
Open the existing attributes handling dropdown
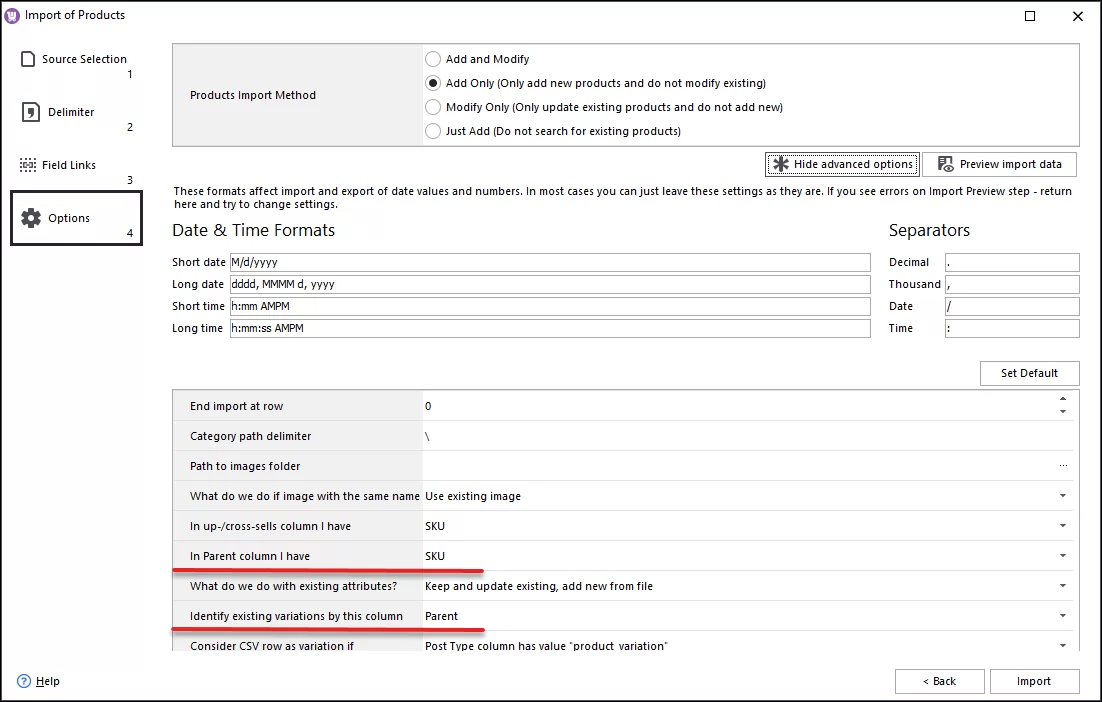click(x=1063, y=586)
